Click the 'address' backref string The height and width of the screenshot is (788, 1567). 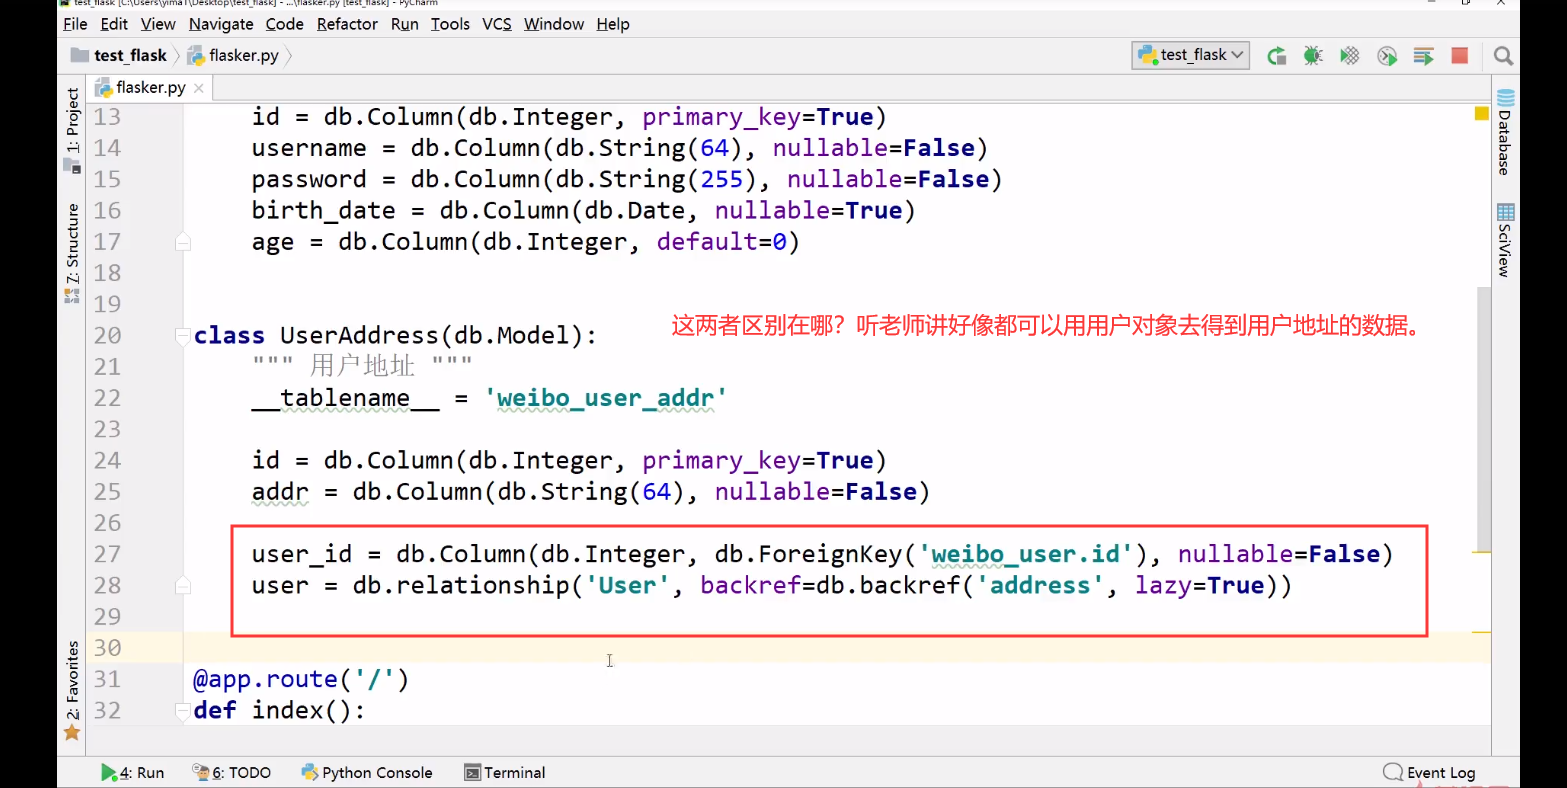[1040, 585]
